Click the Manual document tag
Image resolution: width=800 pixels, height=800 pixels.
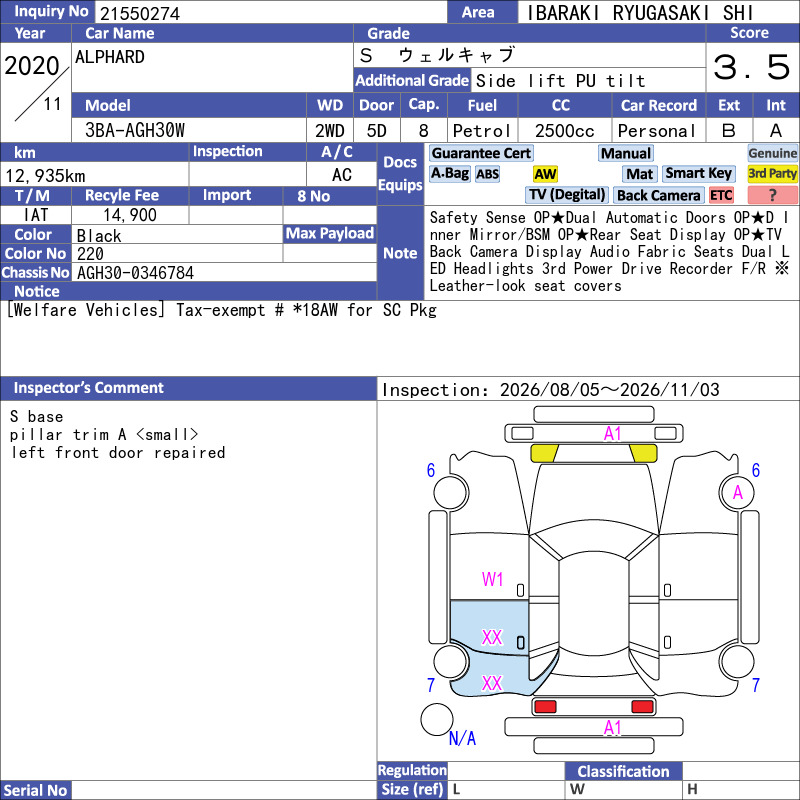[626, 153]
